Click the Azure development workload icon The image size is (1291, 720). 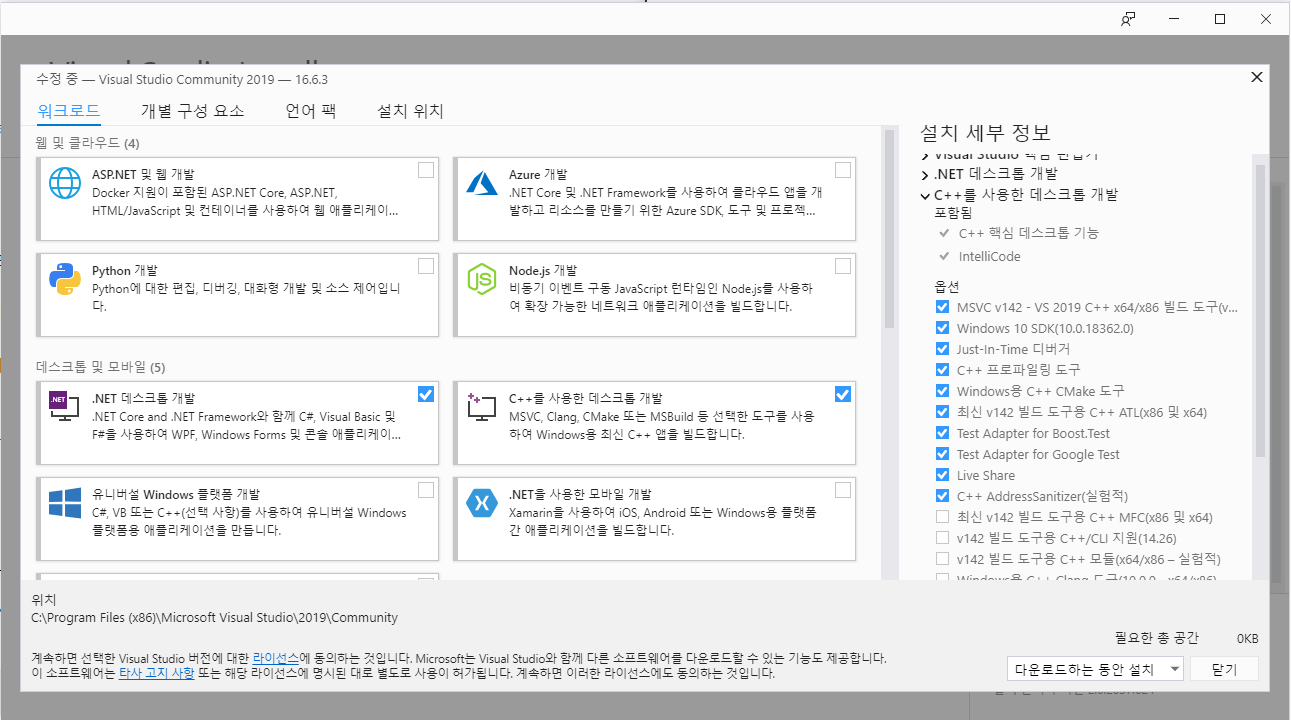[x=482, y=183]
